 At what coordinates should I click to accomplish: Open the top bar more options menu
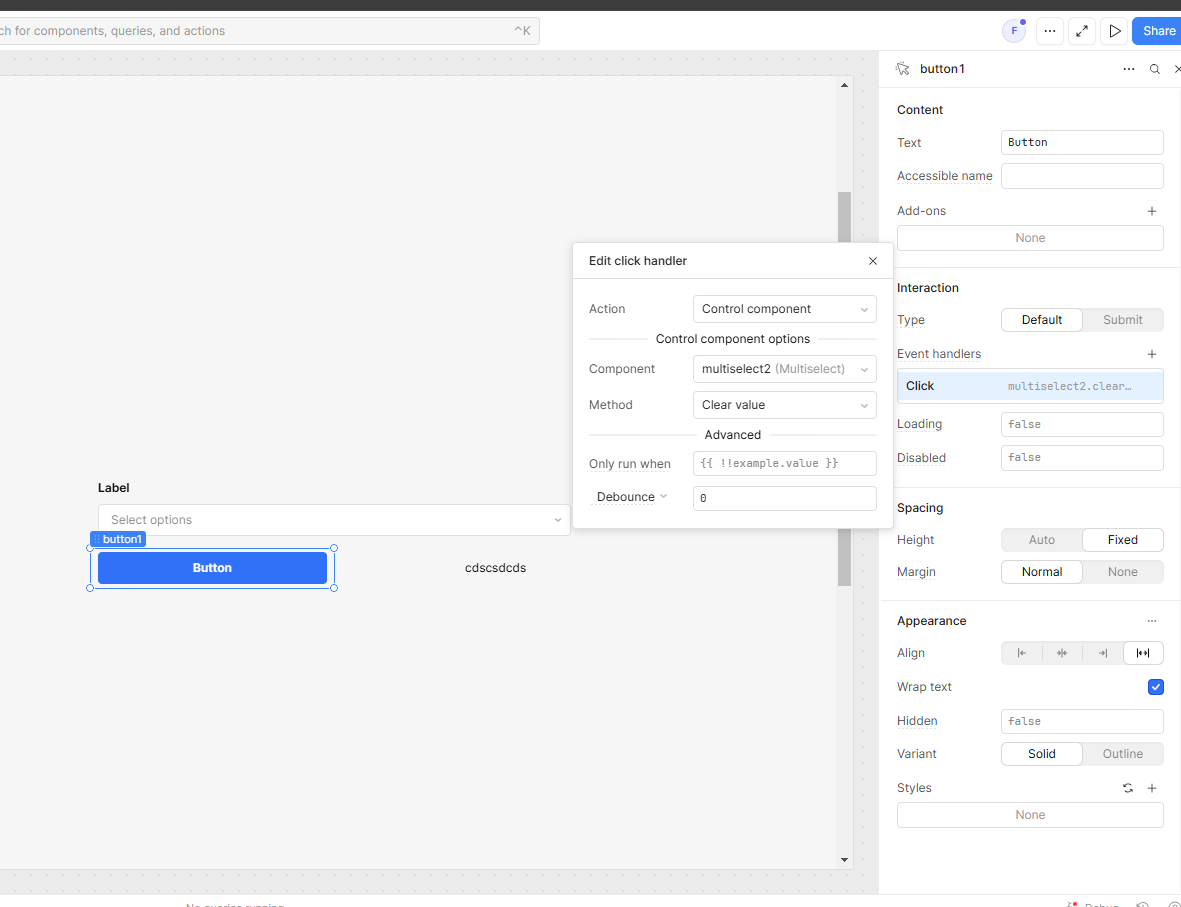[x=1049, y=31]
